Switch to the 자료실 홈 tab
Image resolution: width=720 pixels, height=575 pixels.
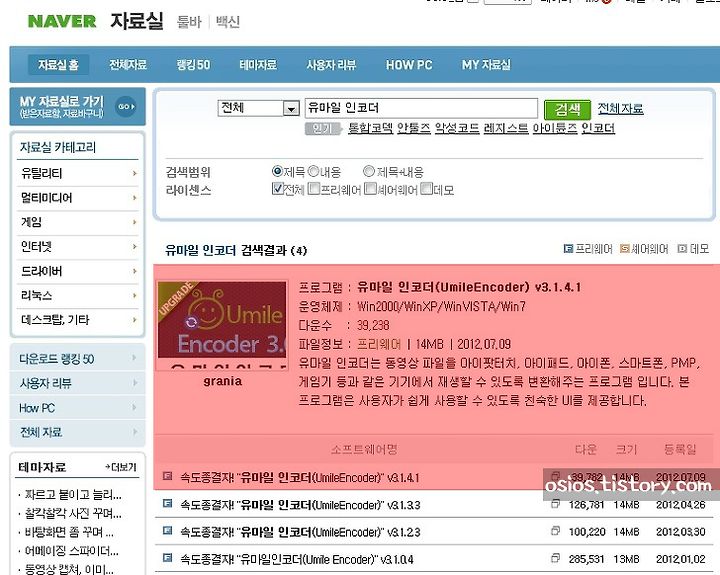58,65
